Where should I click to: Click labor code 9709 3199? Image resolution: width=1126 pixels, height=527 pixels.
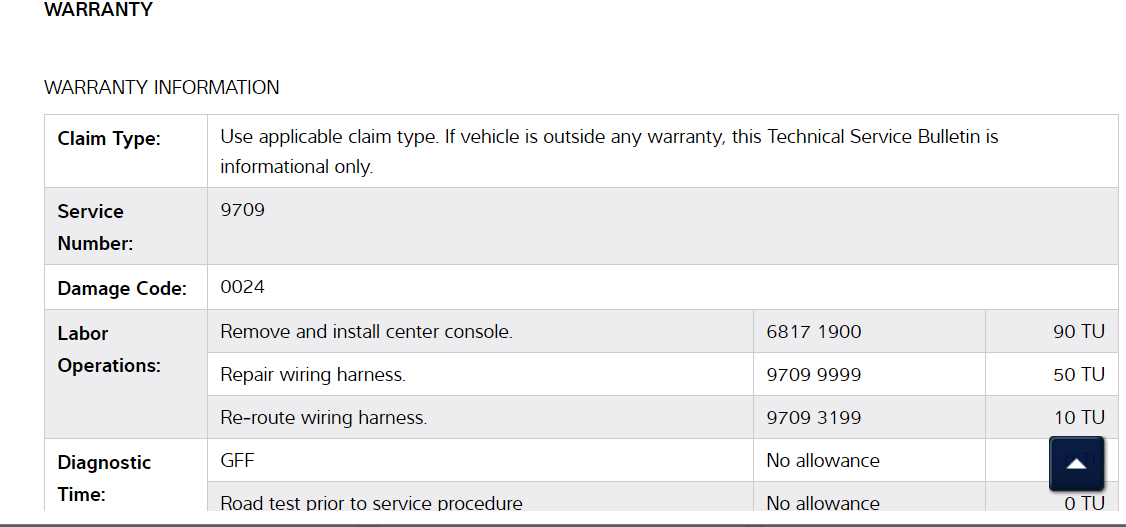coord(813,418)
